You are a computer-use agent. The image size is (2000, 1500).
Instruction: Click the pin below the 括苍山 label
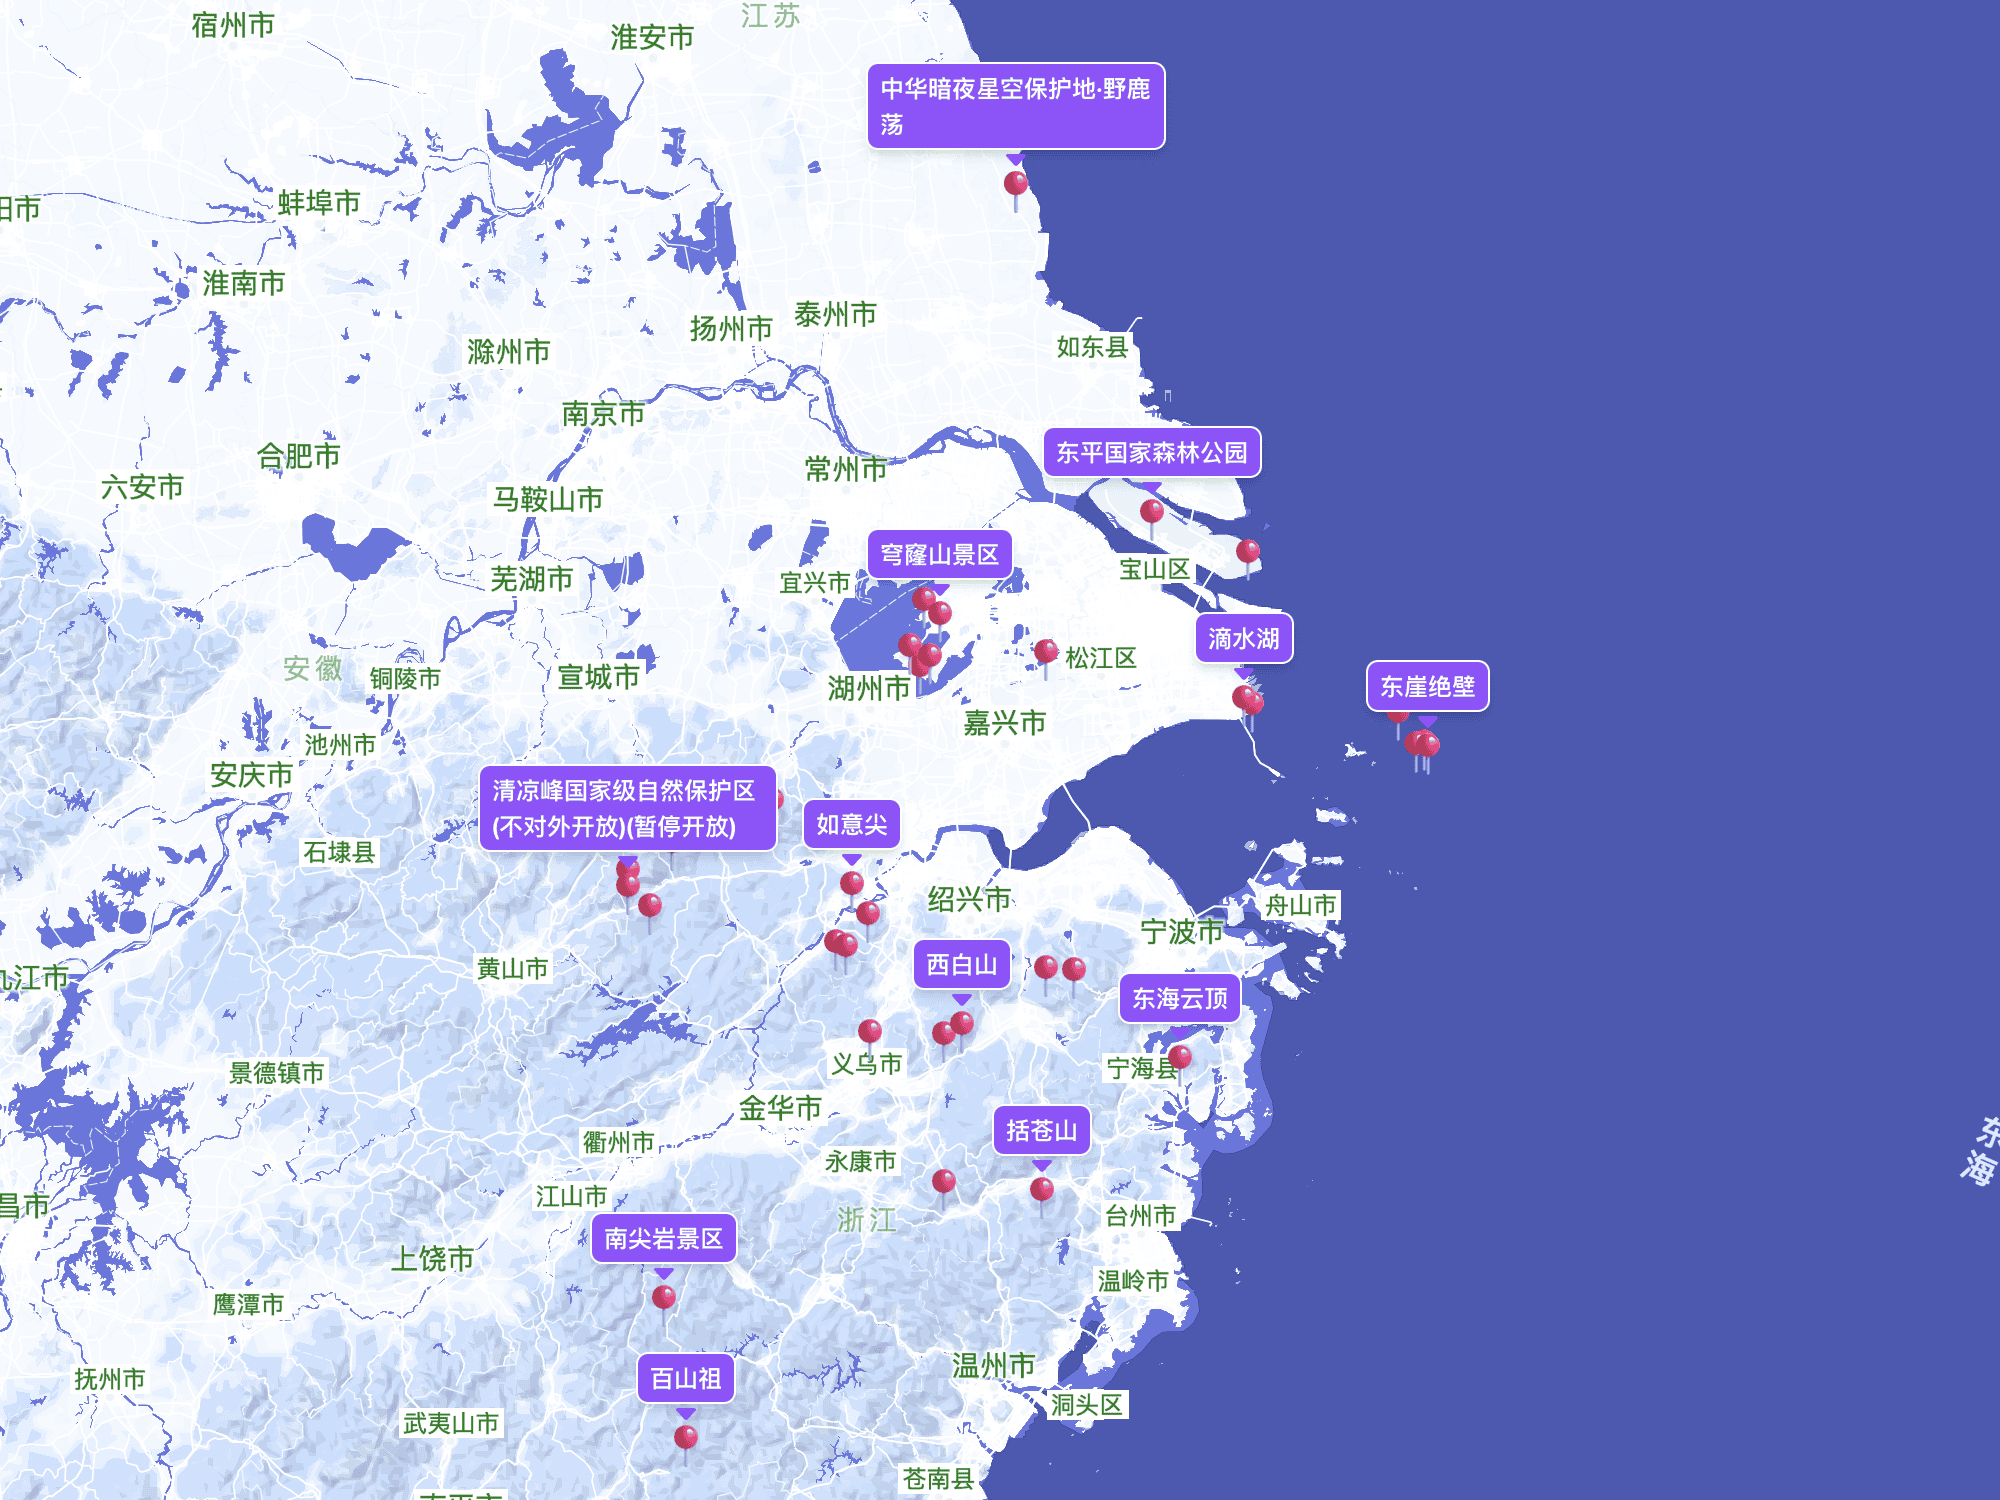tap(1042, 1189)
